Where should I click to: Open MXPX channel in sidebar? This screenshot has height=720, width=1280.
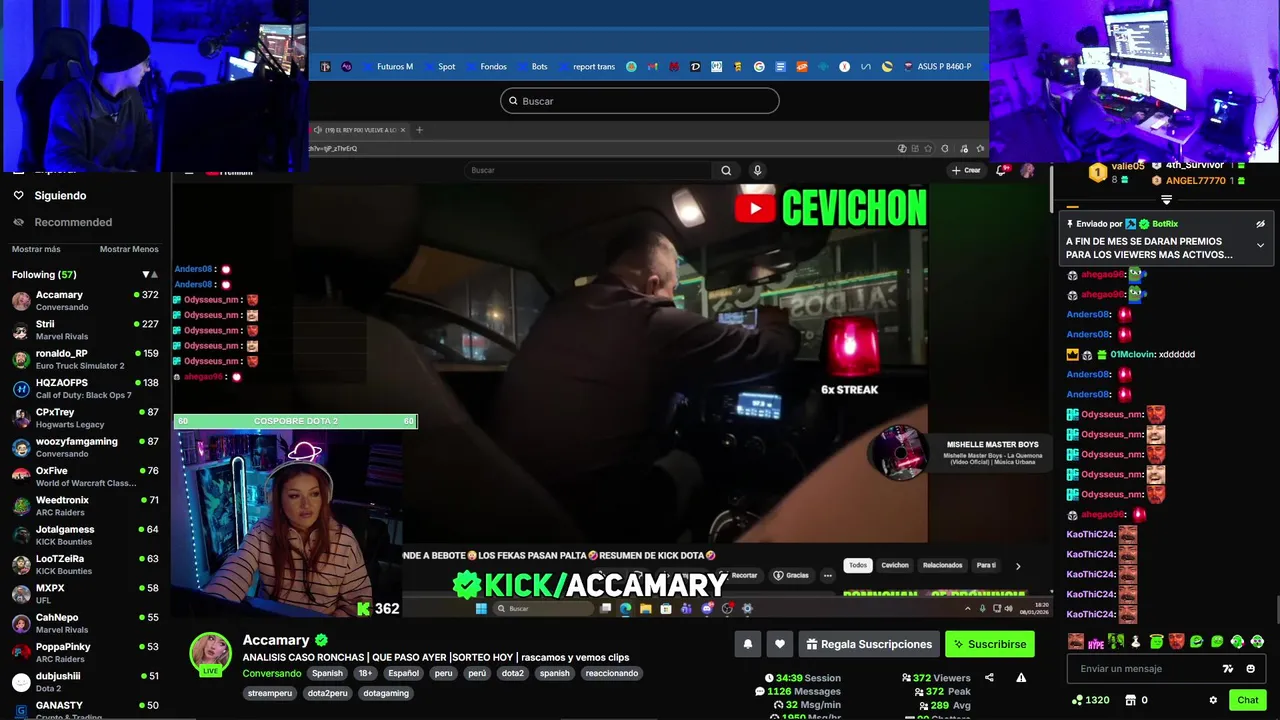pyautogui.click(x=85, y=594)
